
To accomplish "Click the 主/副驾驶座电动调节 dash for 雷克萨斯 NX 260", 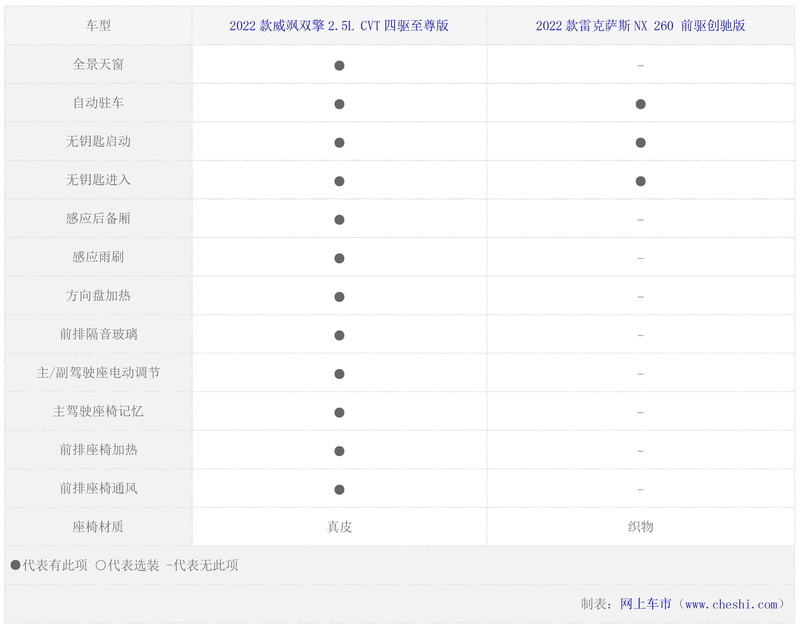I will pyautogui.click(x=640, y=374).
